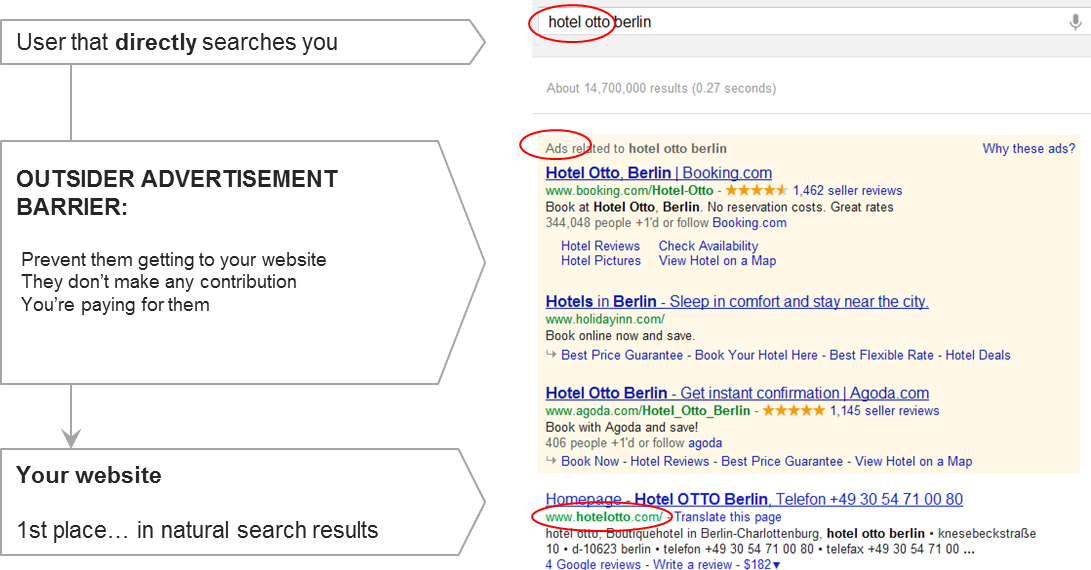Click the www.holidayinn.com URL text

605,319
